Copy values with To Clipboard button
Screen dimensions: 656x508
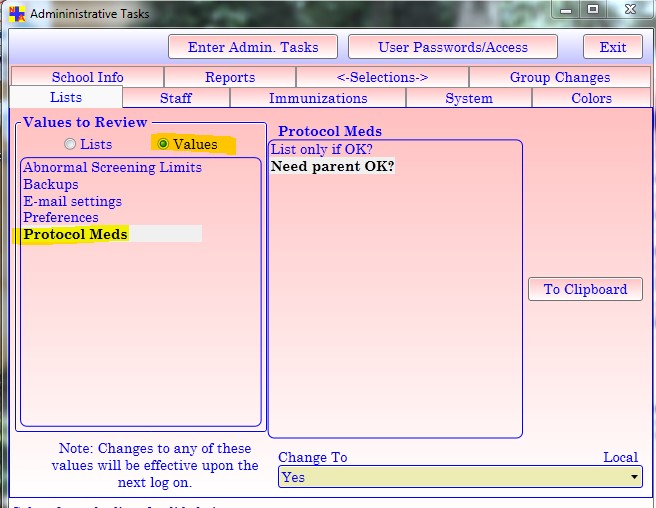(x=585, y=289)
